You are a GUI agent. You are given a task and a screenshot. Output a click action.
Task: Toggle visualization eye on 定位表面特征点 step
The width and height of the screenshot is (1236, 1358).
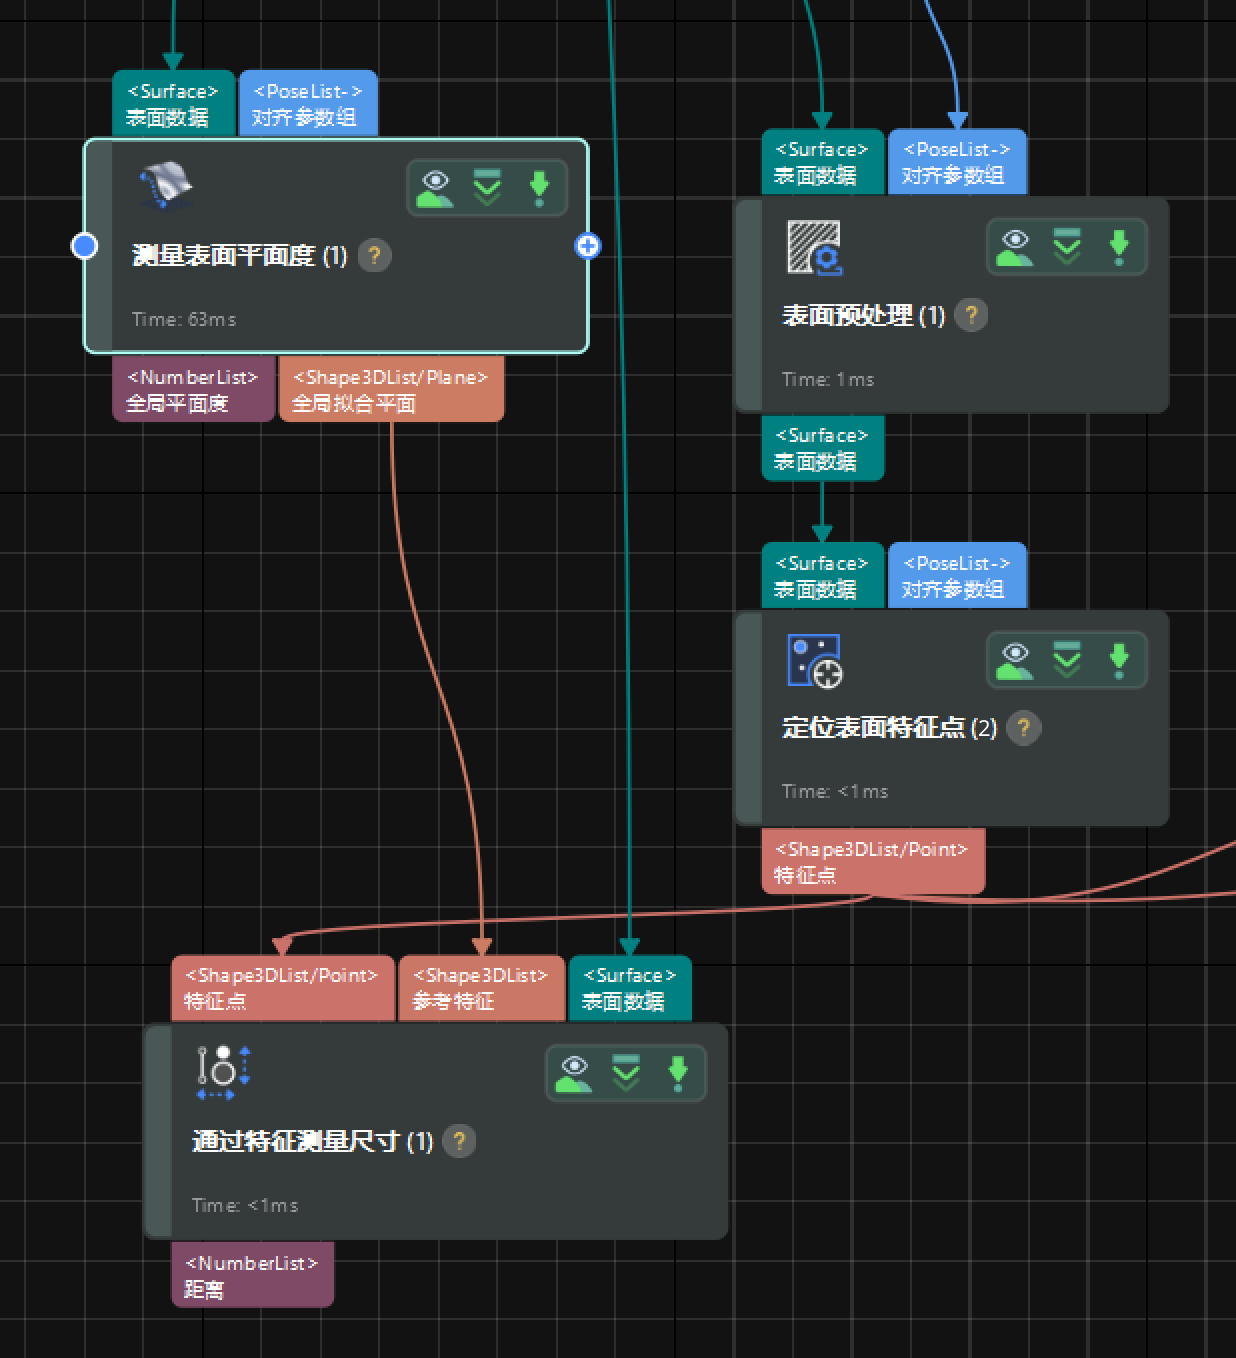[x=1016, y=660]
